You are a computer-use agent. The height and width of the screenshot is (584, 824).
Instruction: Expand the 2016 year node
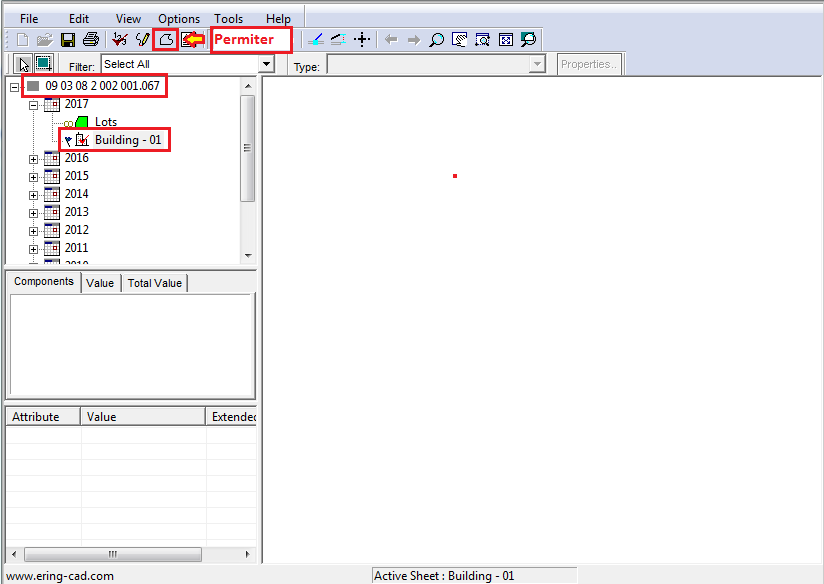(34, 159)
